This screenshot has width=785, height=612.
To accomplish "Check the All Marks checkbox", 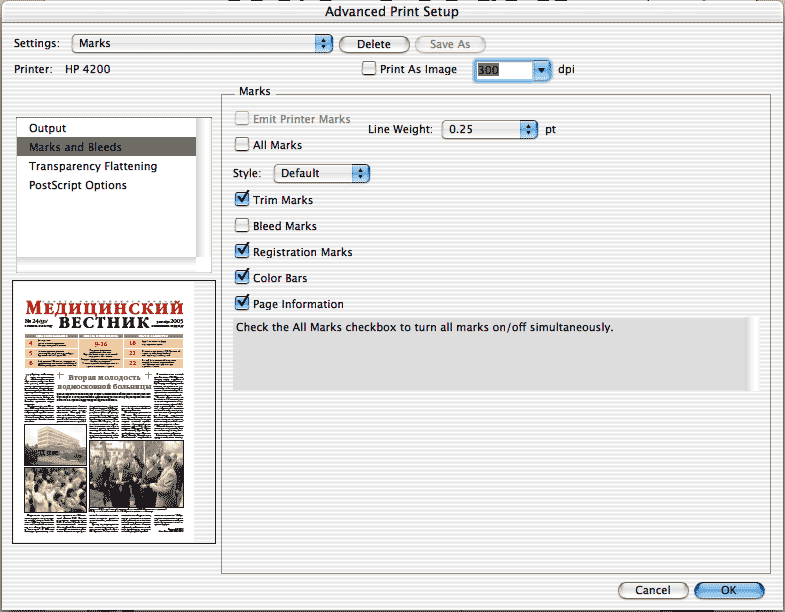I will point(242,144).
